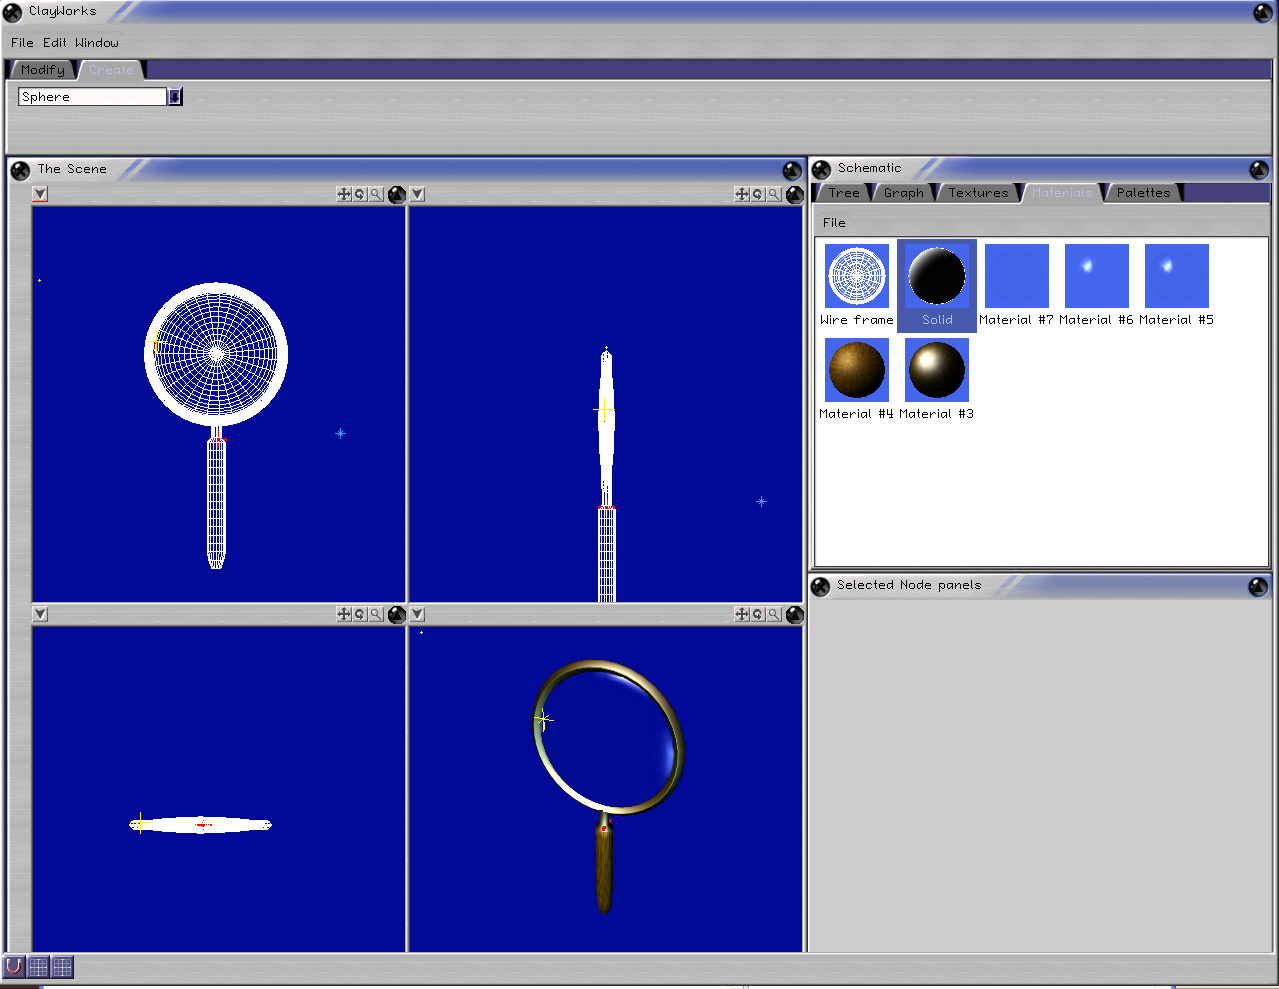Toggle the rightmost grid button in bottom bar
1279x989 pixels.
[x=62, y=967]
